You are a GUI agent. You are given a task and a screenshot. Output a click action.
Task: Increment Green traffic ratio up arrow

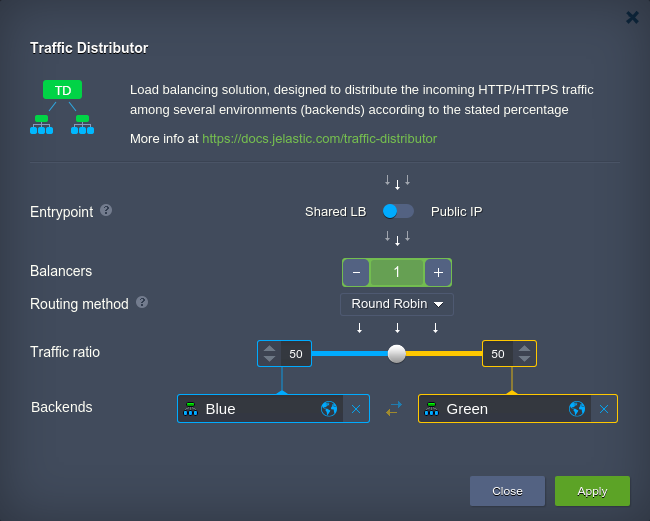524,349
